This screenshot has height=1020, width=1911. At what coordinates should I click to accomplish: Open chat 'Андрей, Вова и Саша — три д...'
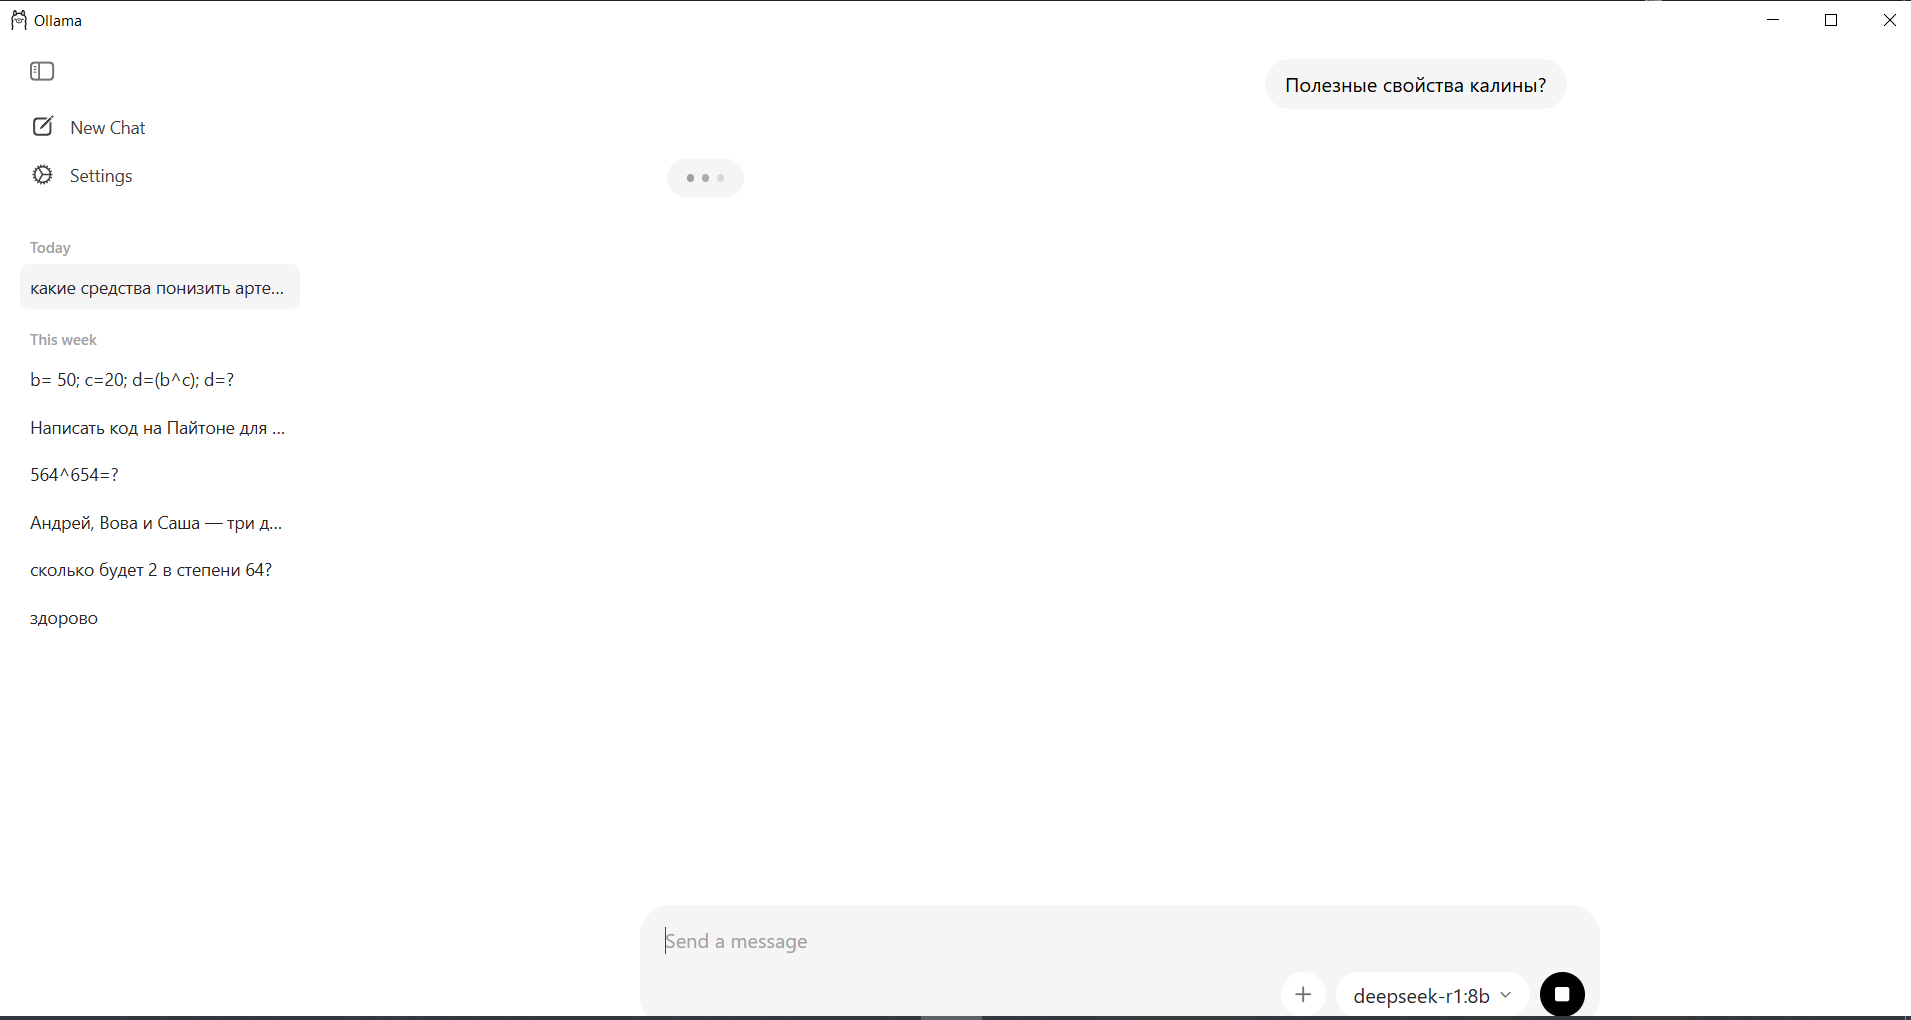[x=156, y=523]
